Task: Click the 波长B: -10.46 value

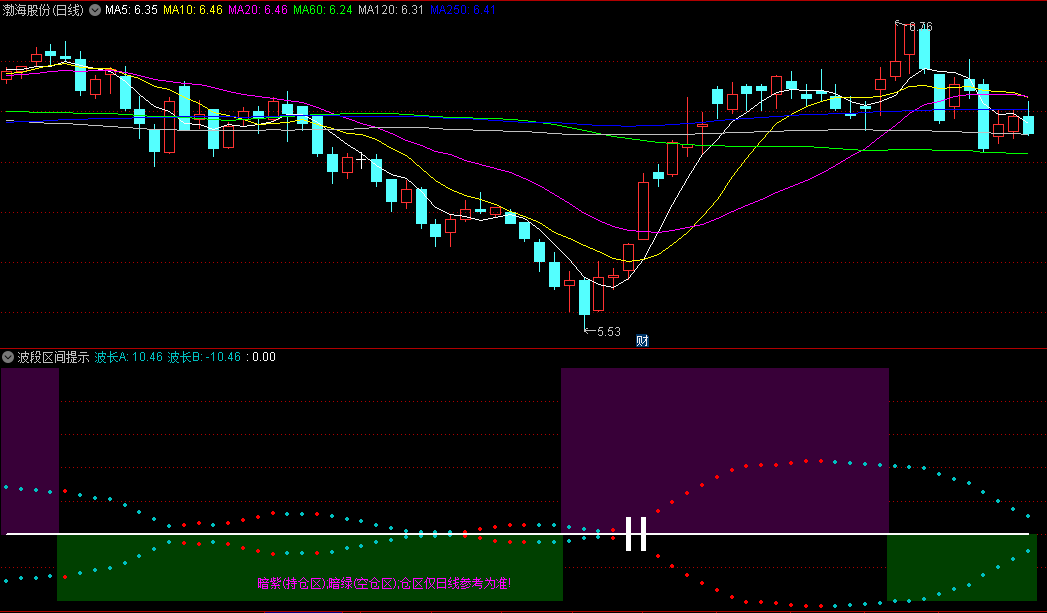Action: coord(204,357)
